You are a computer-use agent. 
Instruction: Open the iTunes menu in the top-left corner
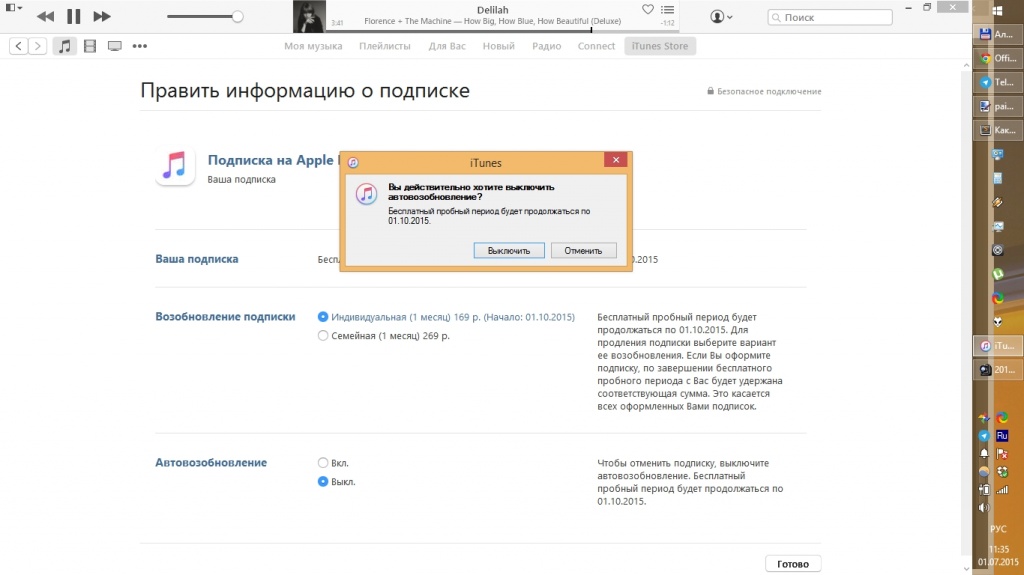tap(13, 8)
